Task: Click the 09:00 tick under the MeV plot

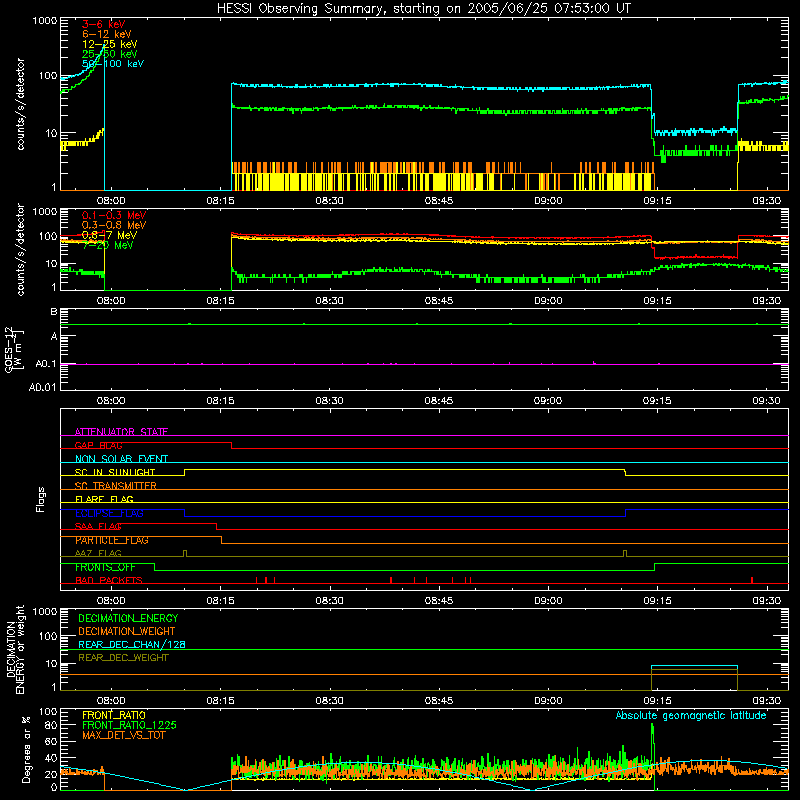Action: pyautogui.click(x=548, y=301)
